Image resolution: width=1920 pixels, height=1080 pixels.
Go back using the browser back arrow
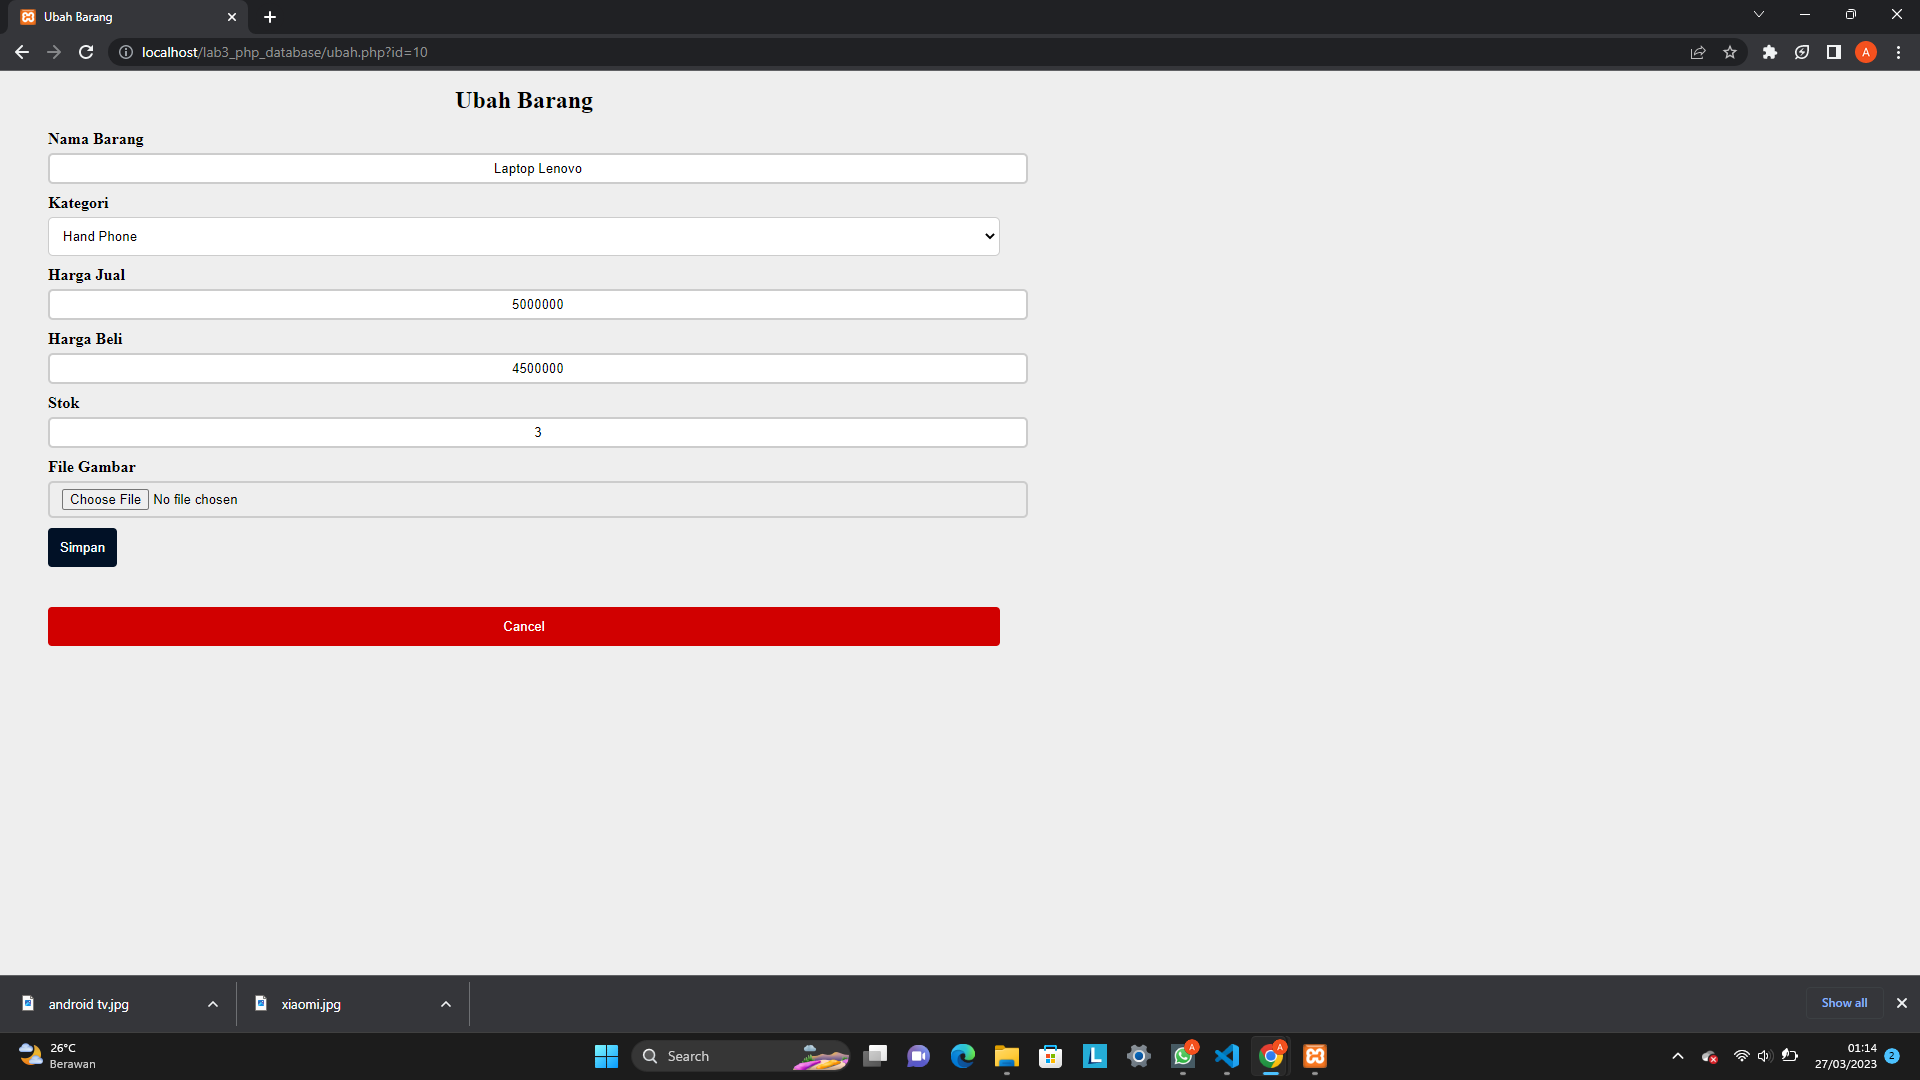[x=22, y=52]
